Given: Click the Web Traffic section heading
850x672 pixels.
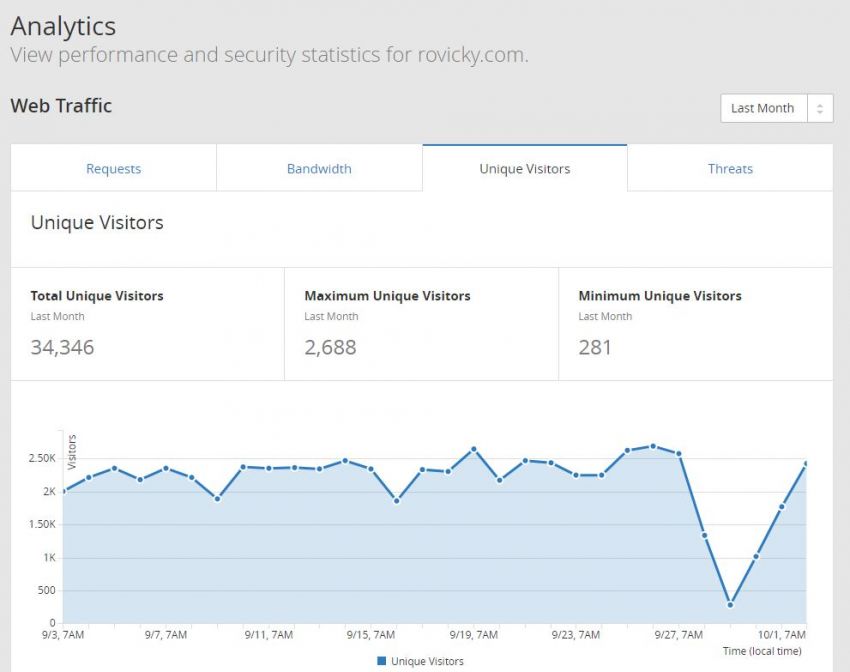Looking at the screenshot, I should point(61,105).
